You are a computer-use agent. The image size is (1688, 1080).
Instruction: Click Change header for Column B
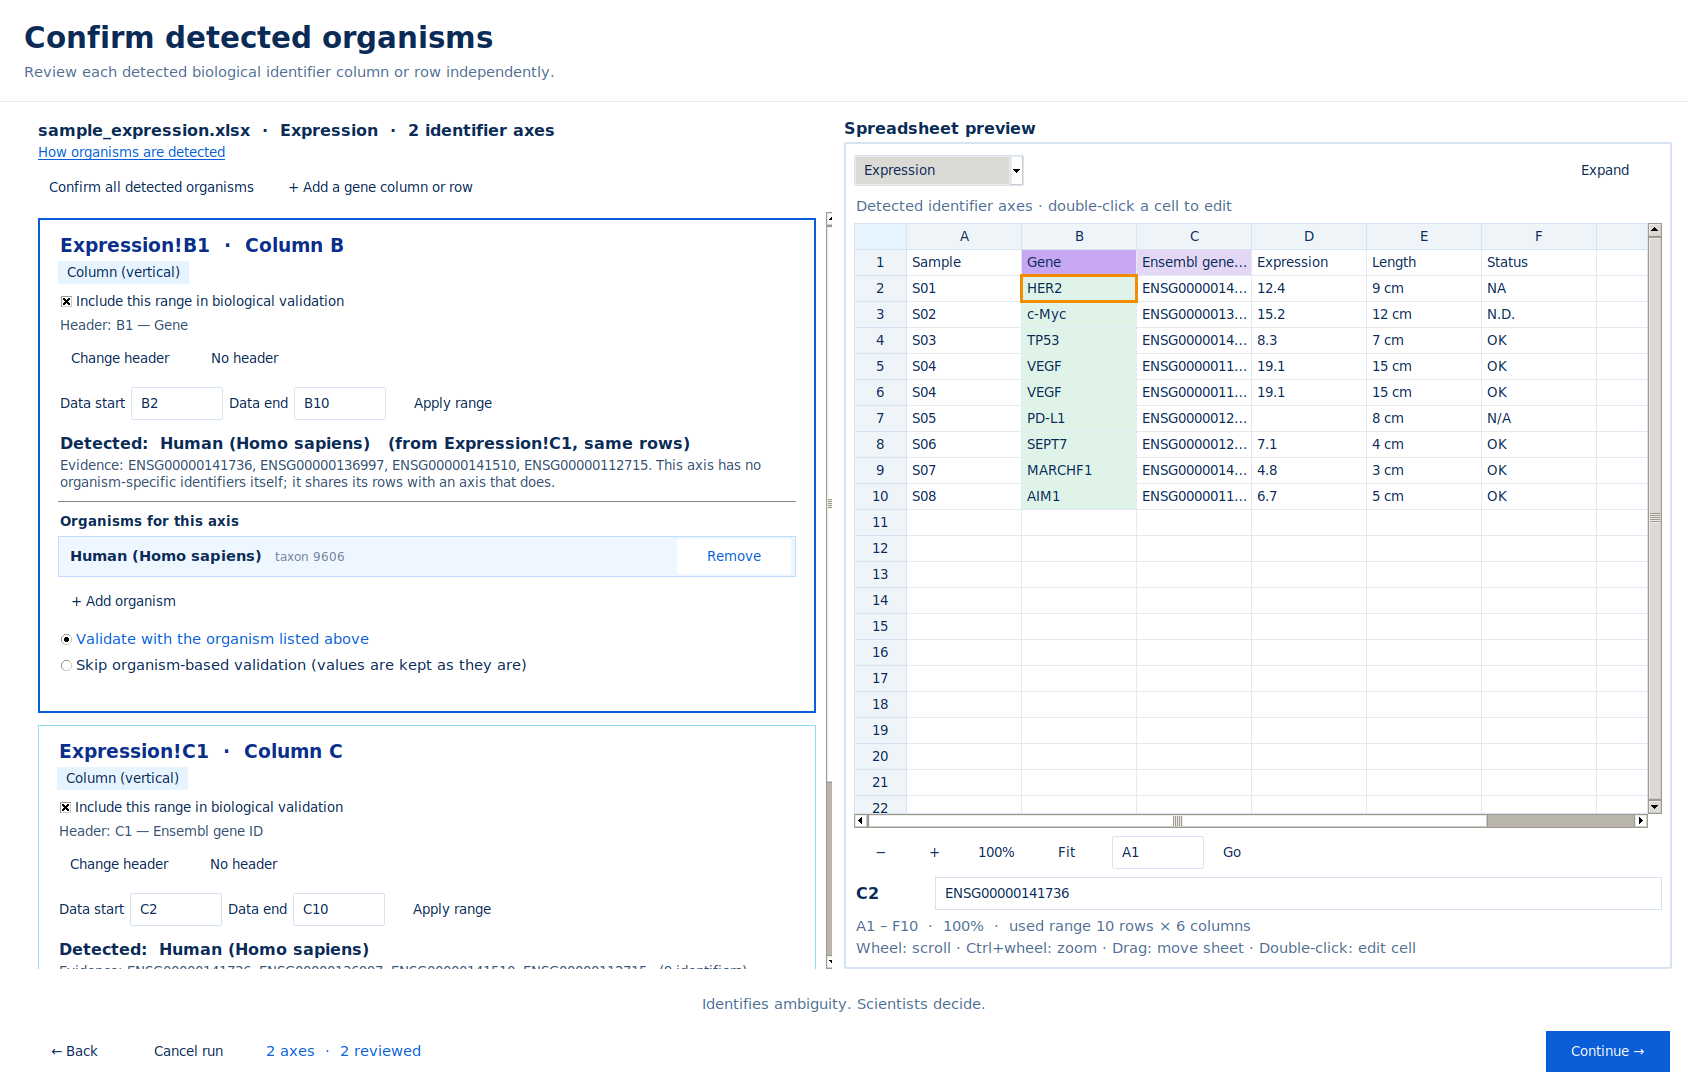tap(120, 358)
